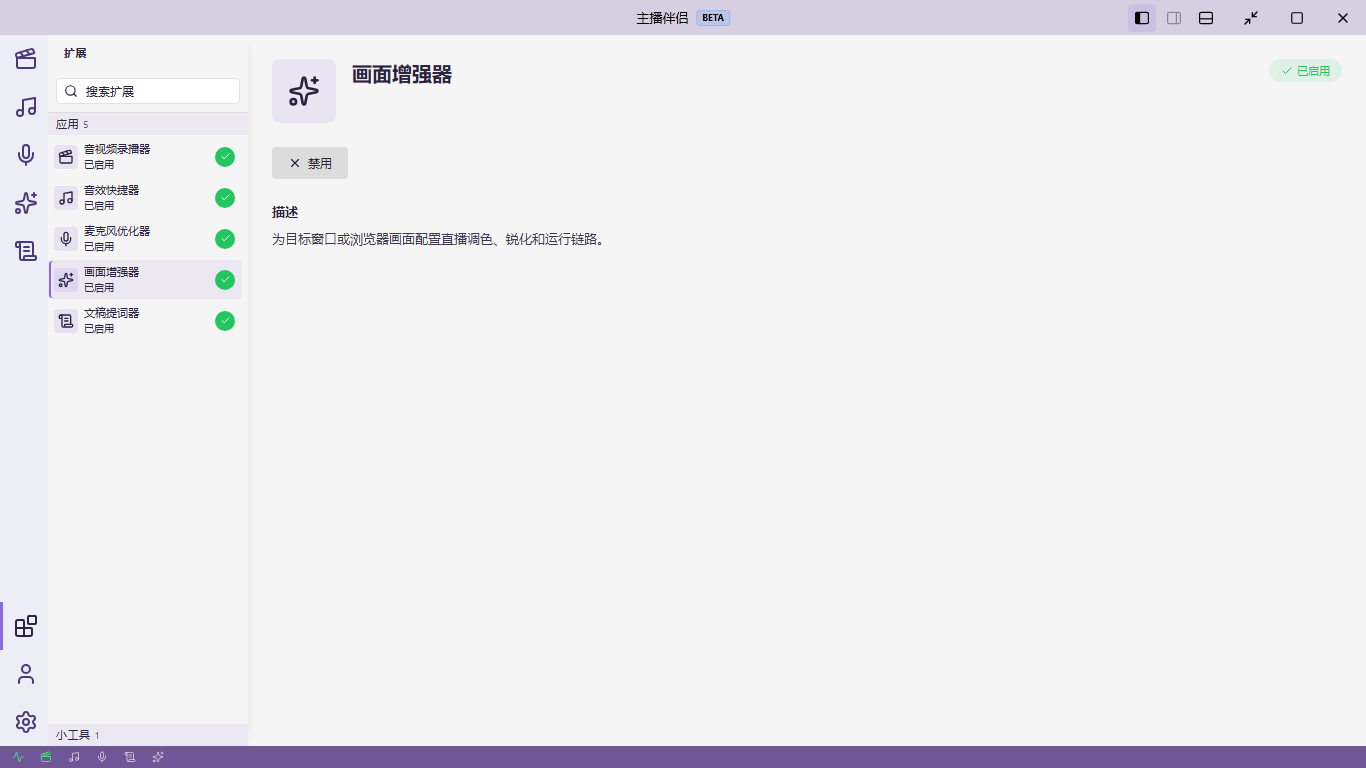Open the recorder clapperboard icon in activity bar

26,59
